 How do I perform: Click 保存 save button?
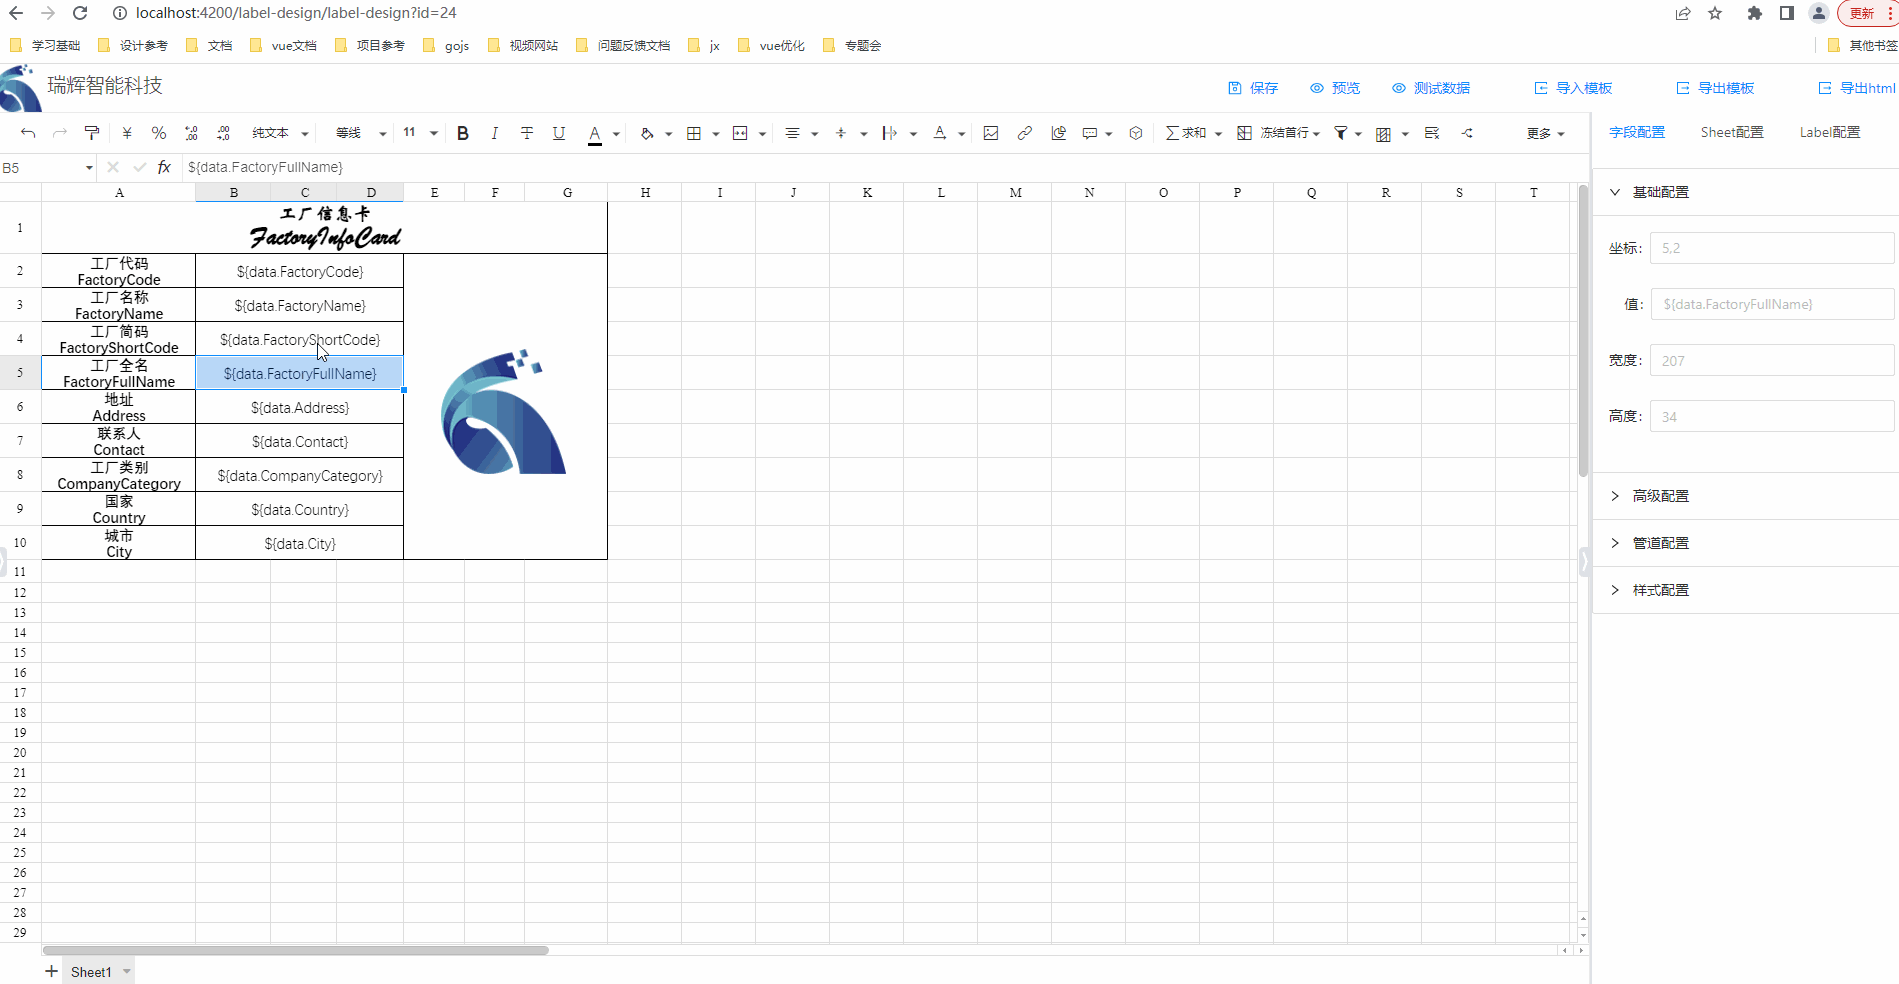click(x=1253, y=88)
